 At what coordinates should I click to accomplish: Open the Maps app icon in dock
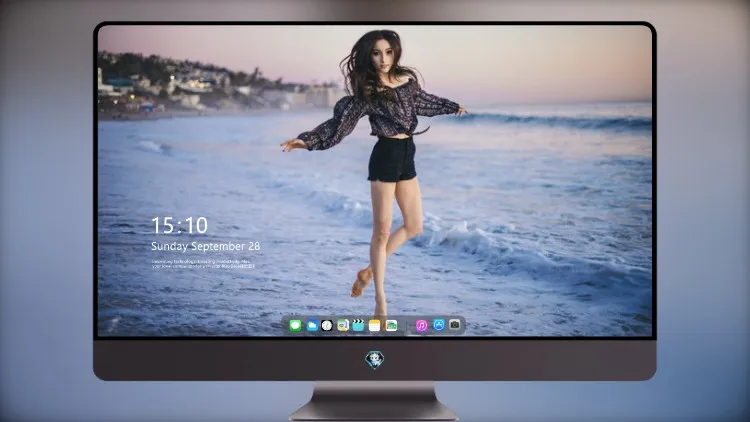343,326
